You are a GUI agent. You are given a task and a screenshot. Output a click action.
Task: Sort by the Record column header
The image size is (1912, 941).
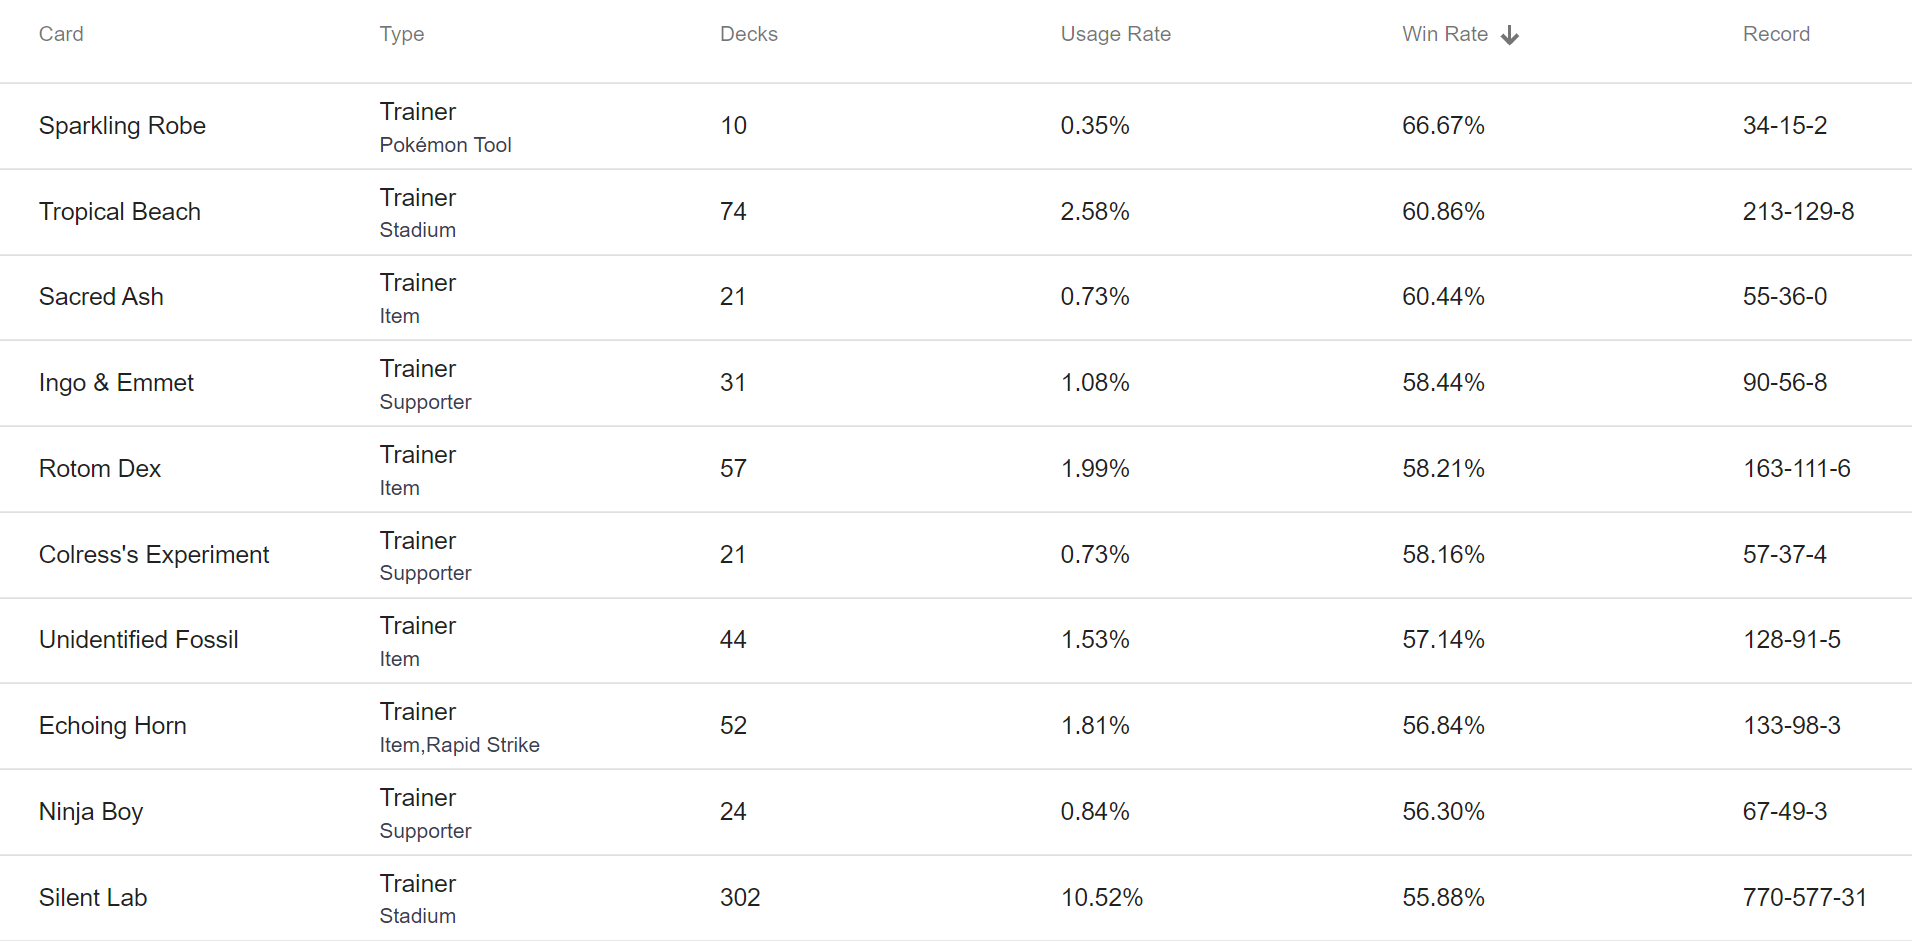pos(1776,34)
